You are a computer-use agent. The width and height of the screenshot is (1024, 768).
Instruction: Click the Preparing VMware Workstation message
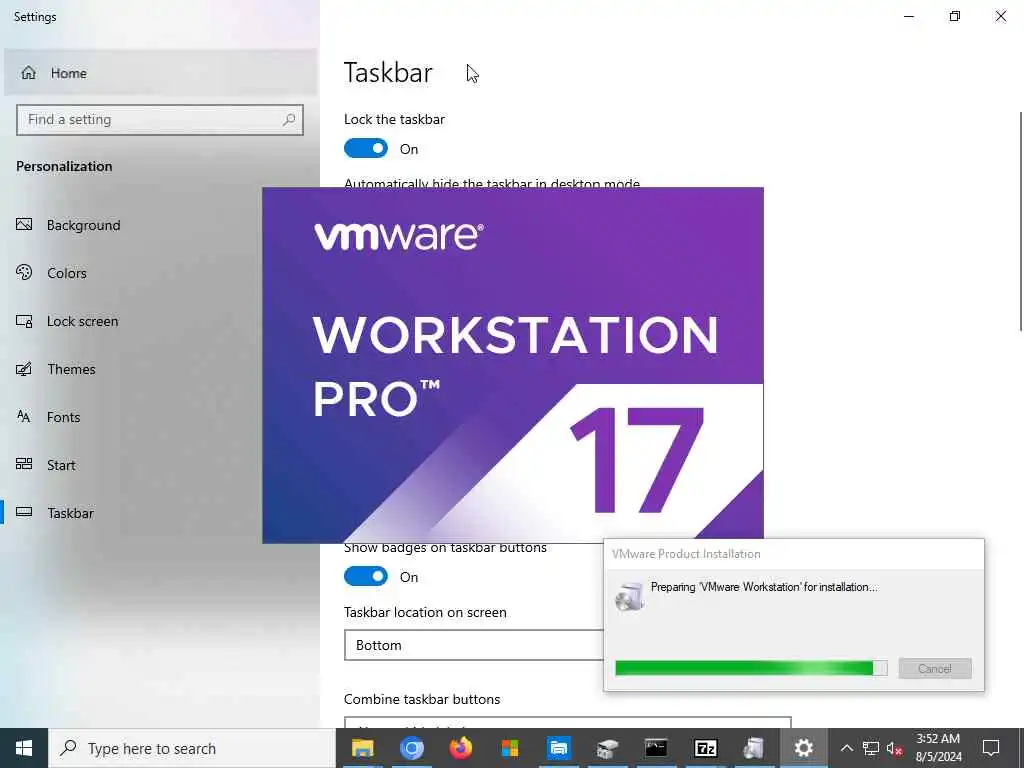point(764,587)
